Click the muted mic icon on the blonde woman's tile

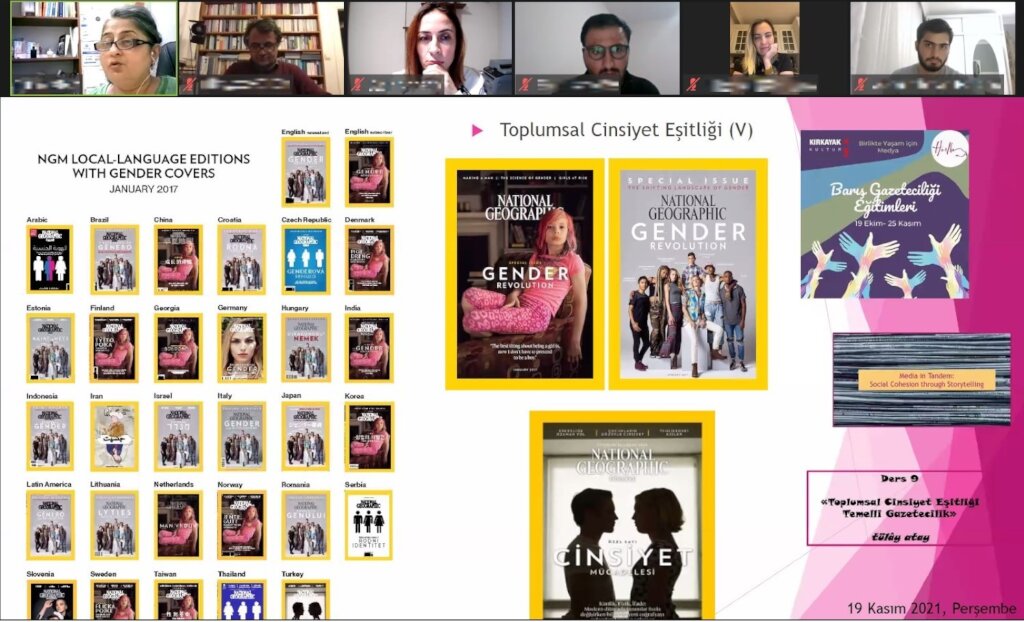click(694, 84)
